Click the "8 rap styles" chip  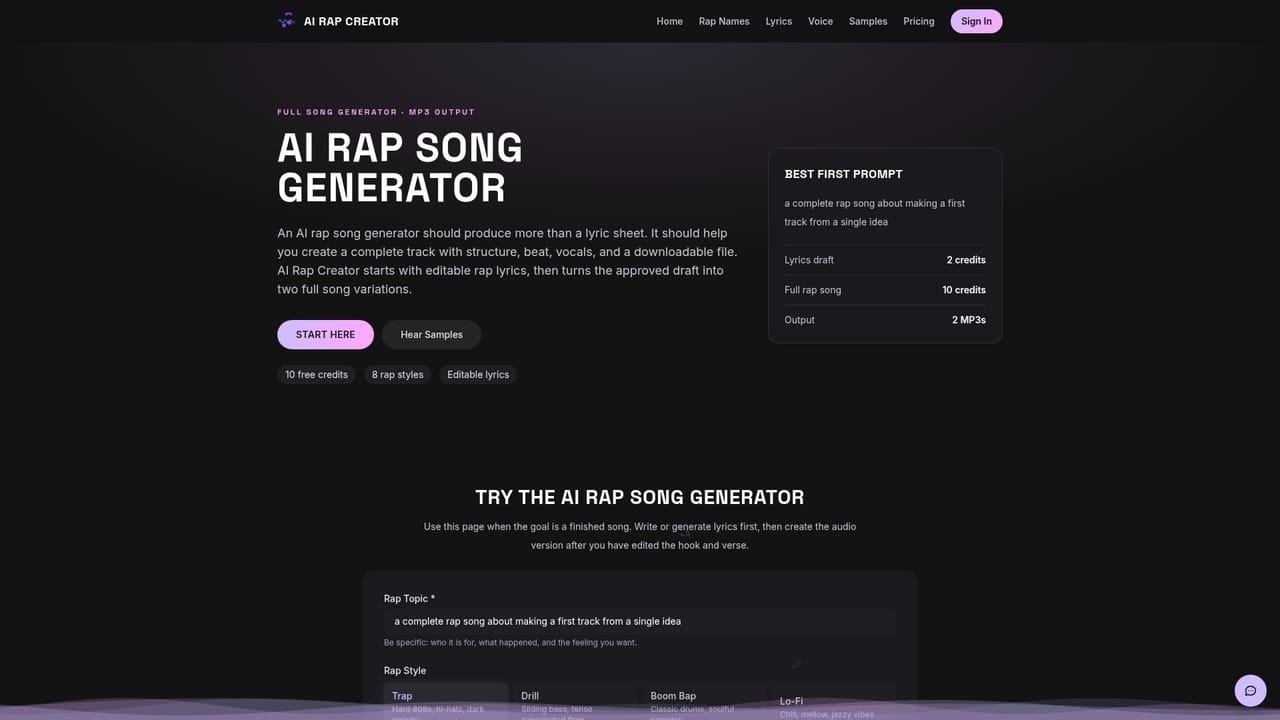point(398,374)
